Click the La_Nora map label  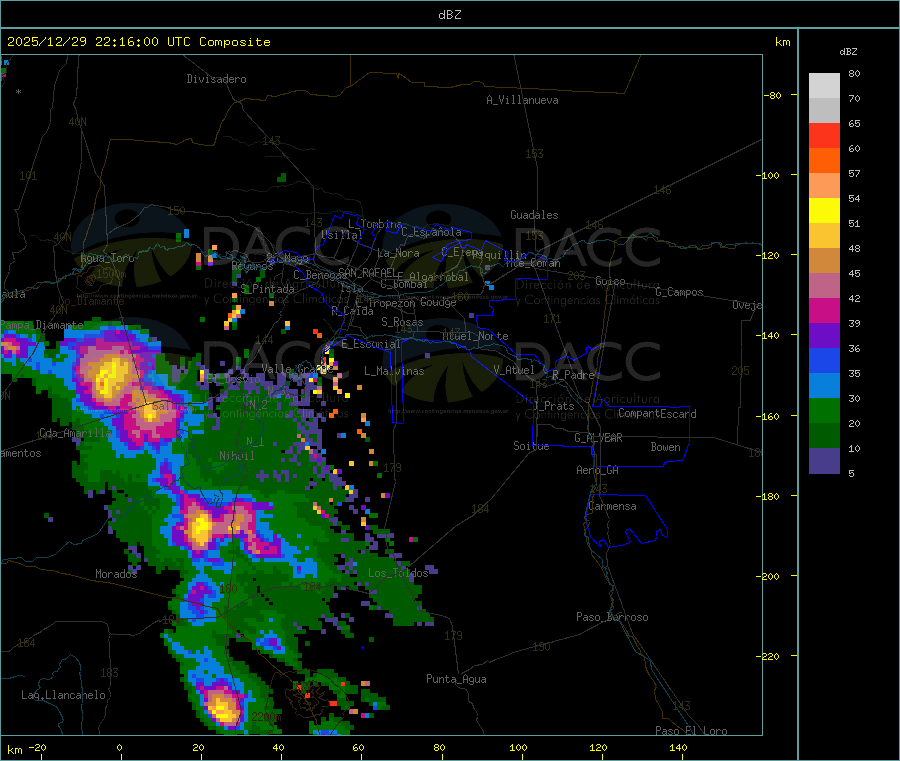398,253
